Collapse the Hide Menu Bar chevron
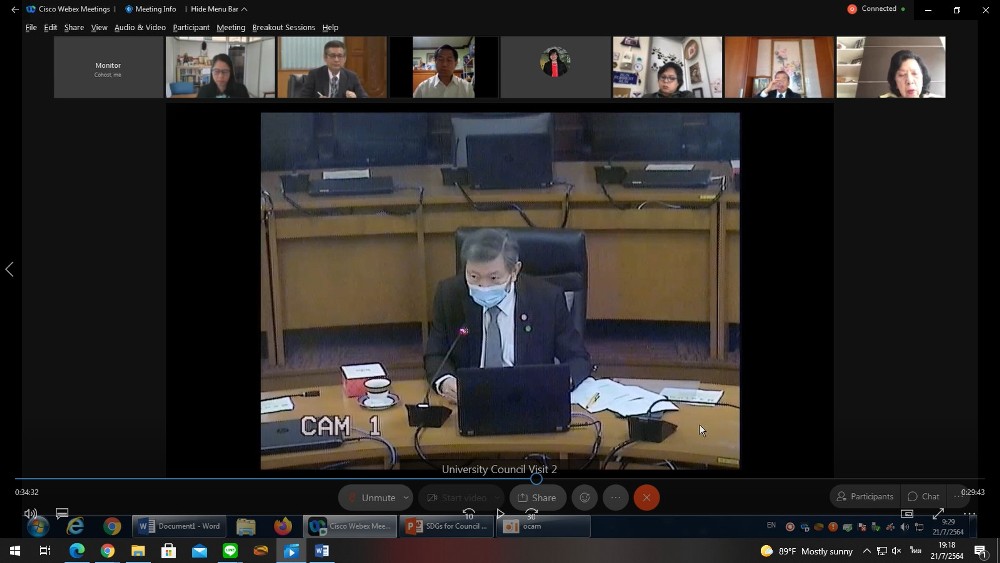 244,9
